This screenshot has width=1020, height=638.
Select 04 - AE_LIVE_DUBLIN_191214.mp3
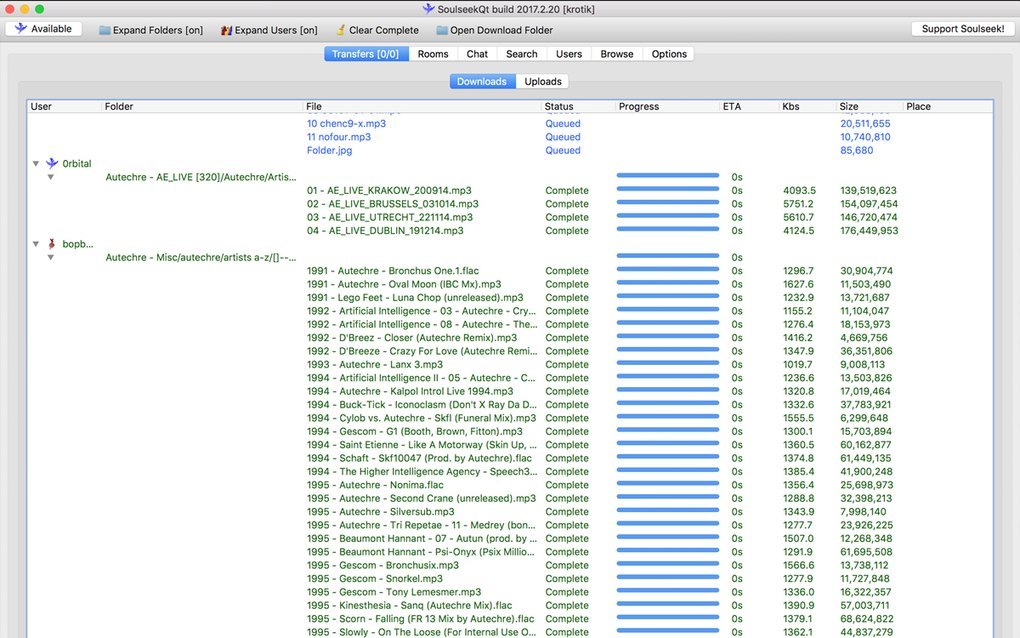[385, 231]
